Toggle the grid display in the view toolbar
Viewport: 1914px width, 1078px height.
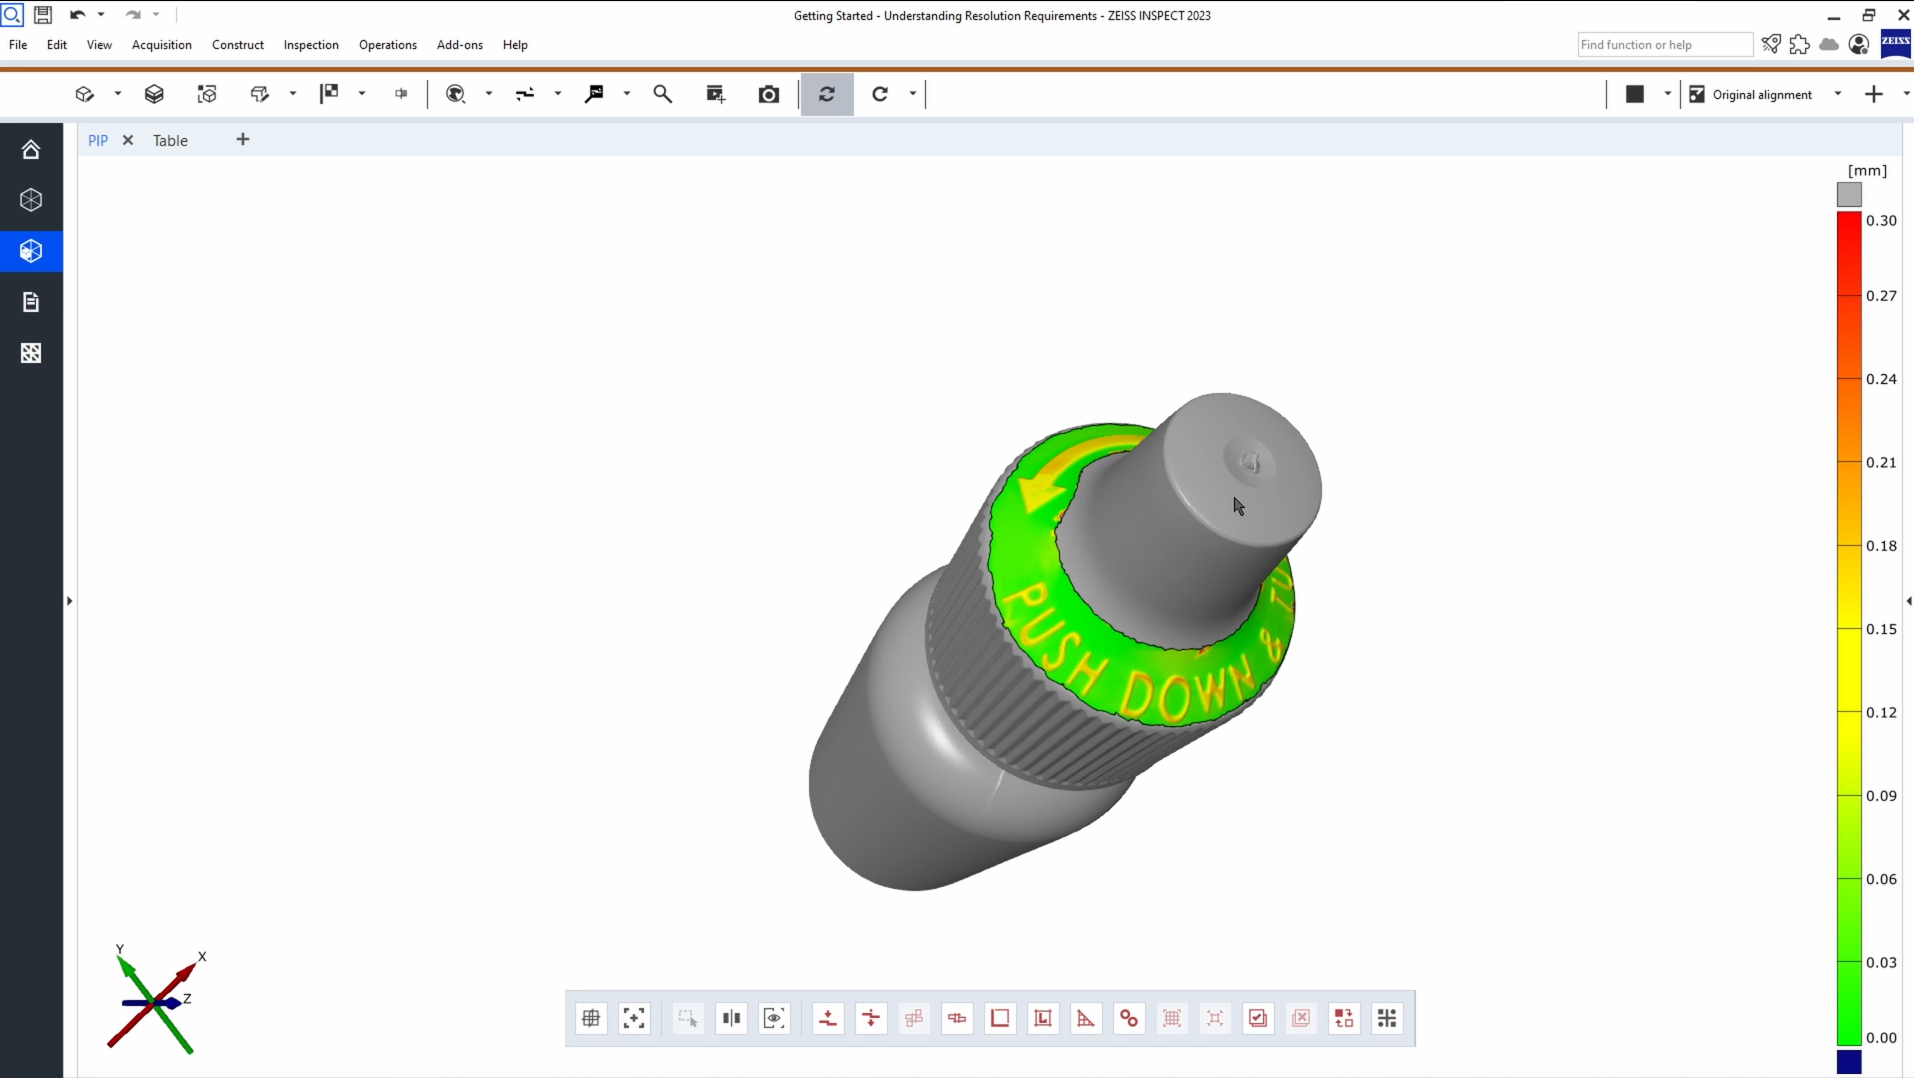[591, 1018]
